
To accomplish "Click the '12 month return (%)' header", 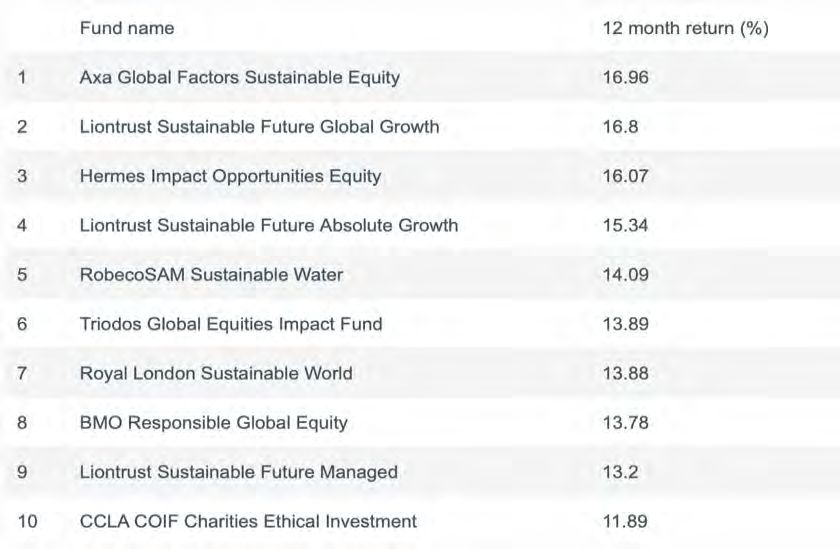I will [686, 28].
